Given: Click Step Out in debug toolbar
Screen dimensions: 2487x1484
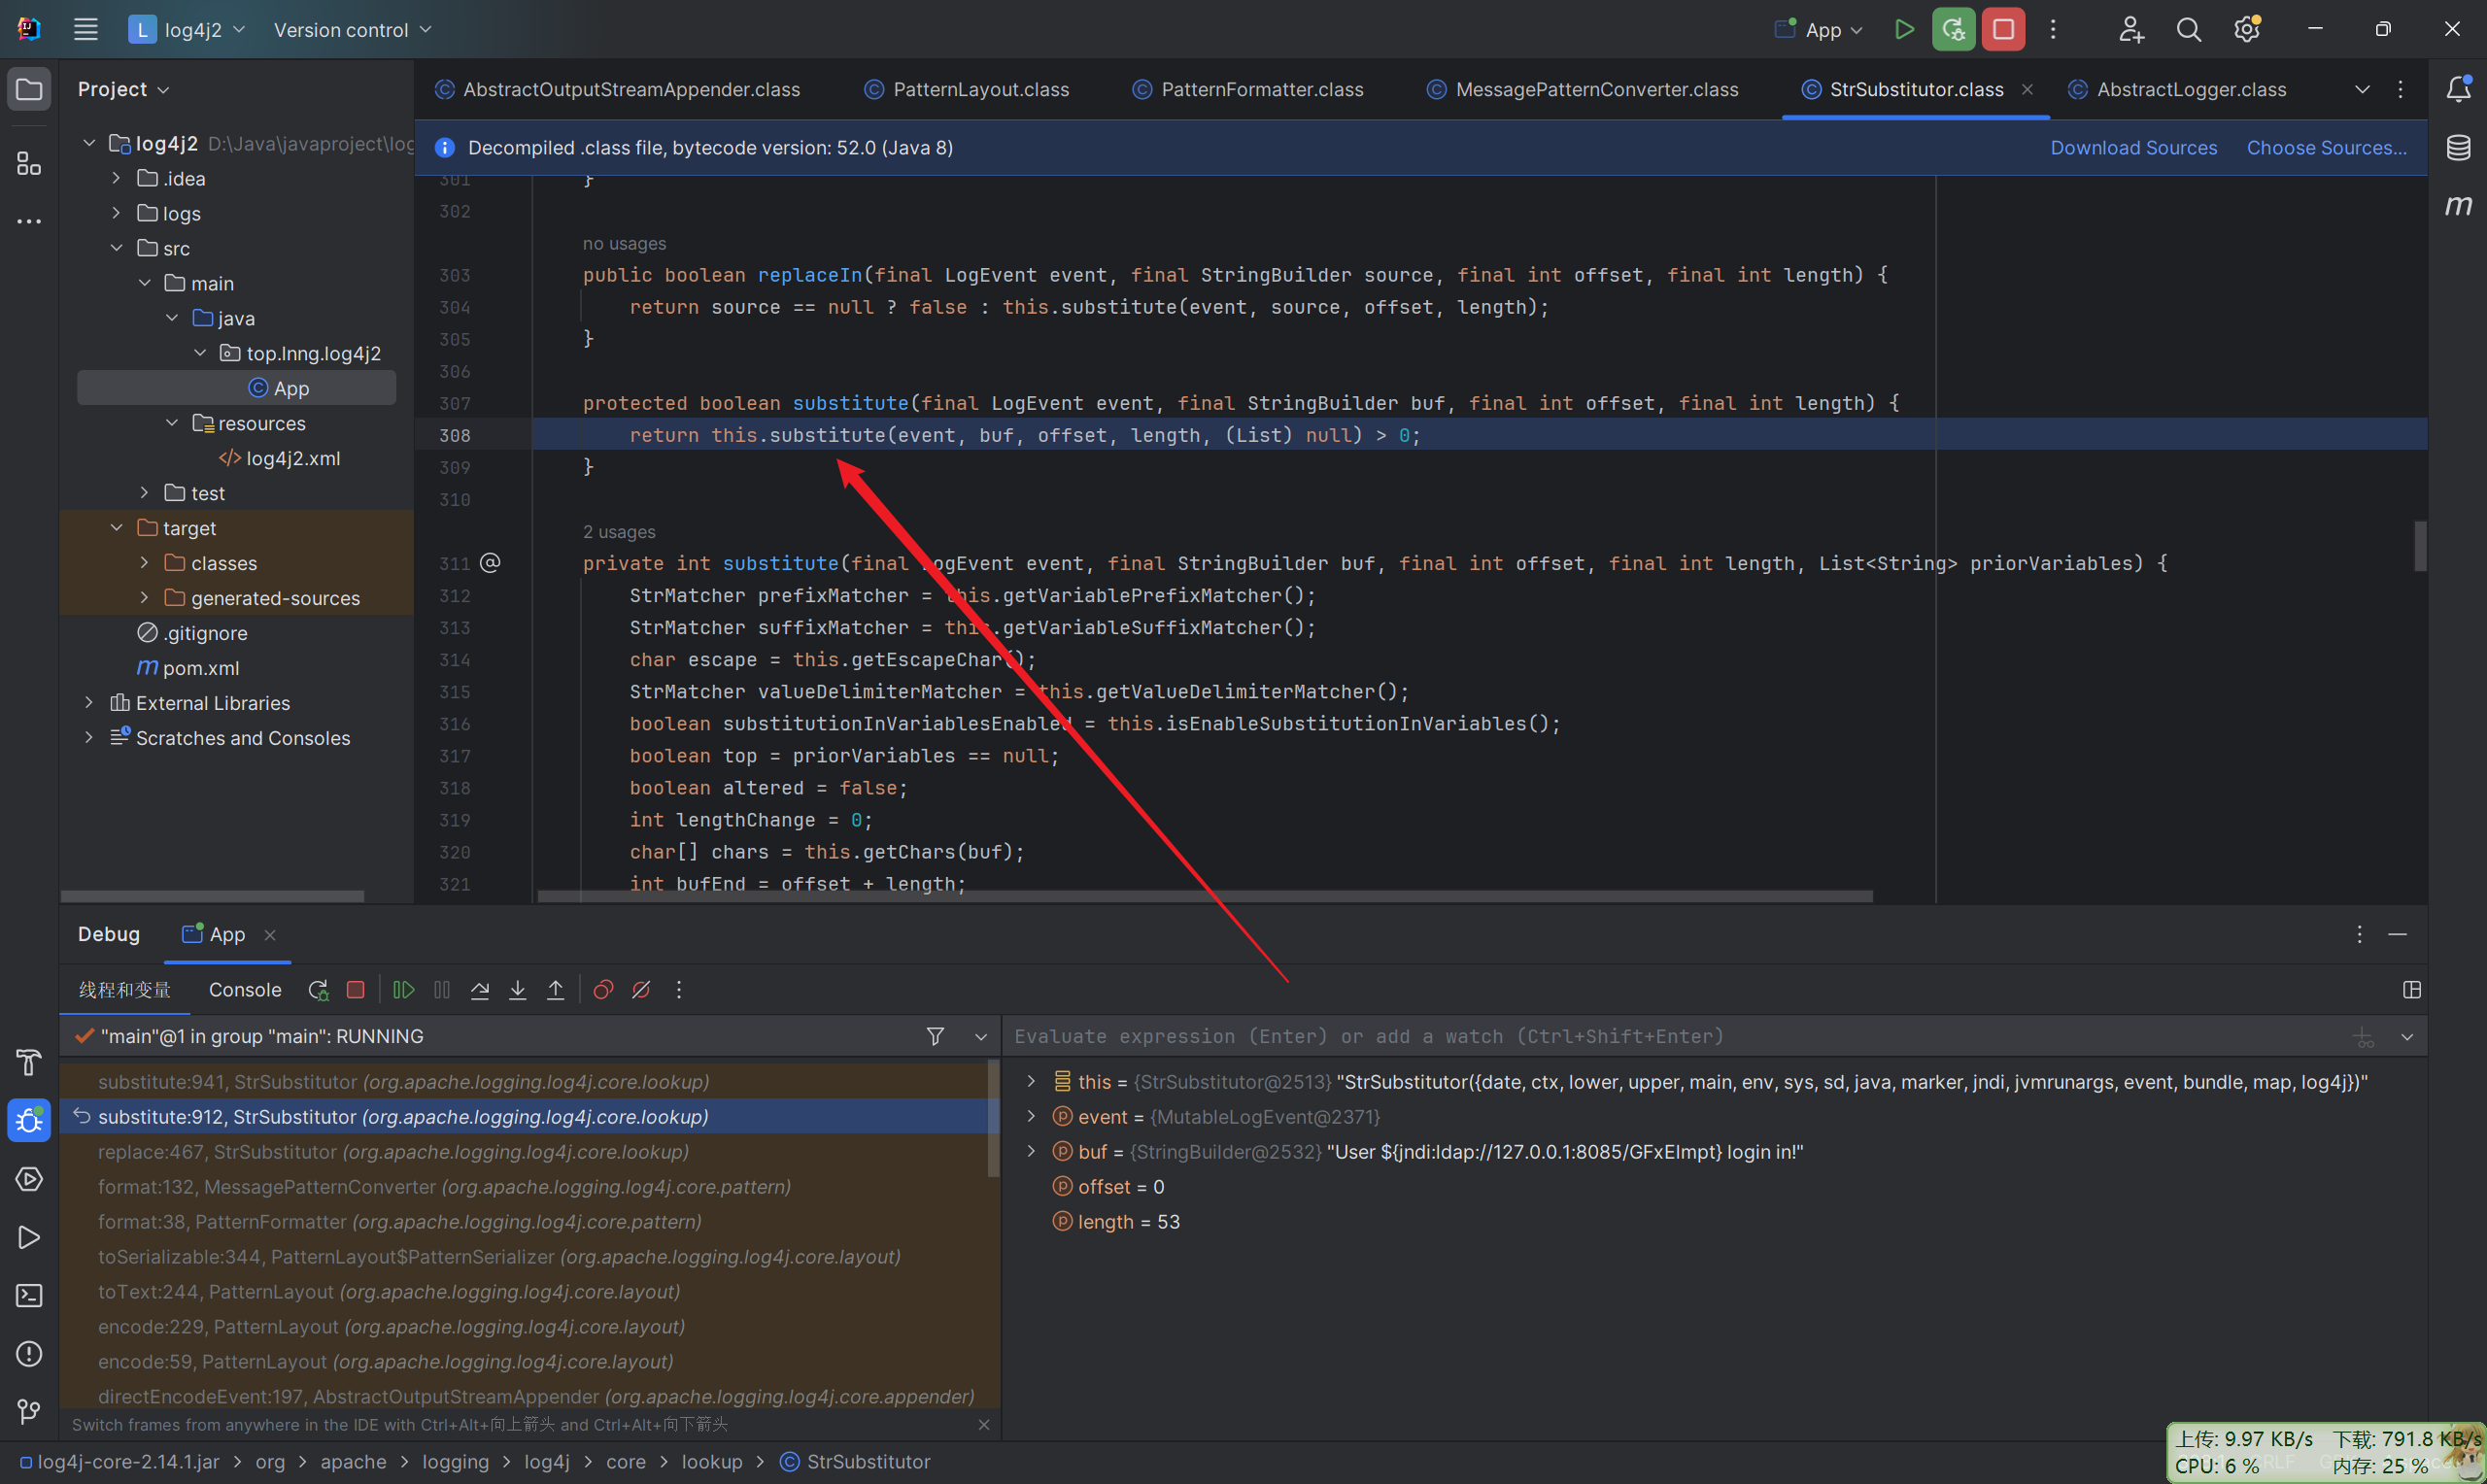Looking at the screenshot, I should coord(555,989).
